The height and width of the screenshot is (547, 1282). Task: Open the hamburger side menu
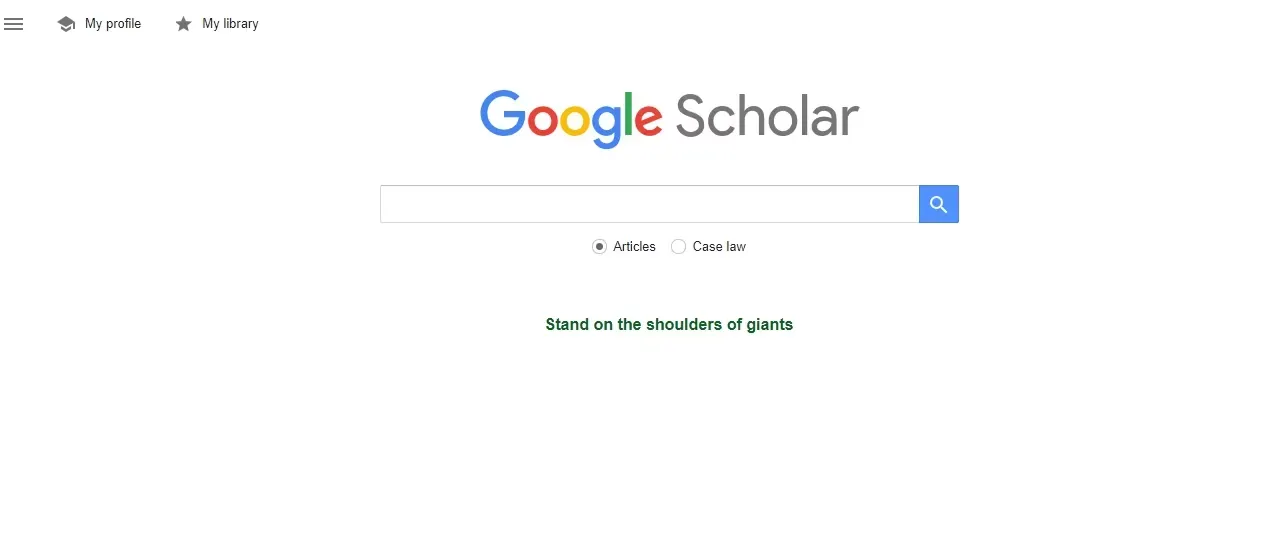pos(13,24)
